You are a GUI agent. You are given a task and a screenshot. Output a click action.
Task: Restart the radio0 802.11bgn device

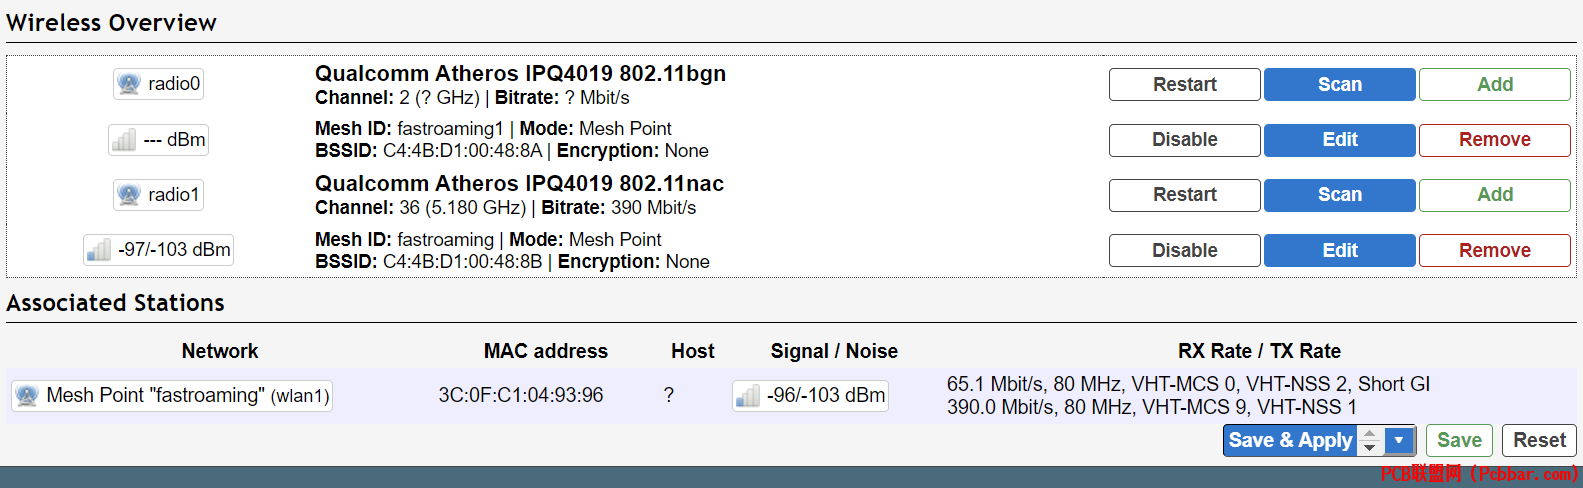pos(1184,85)
